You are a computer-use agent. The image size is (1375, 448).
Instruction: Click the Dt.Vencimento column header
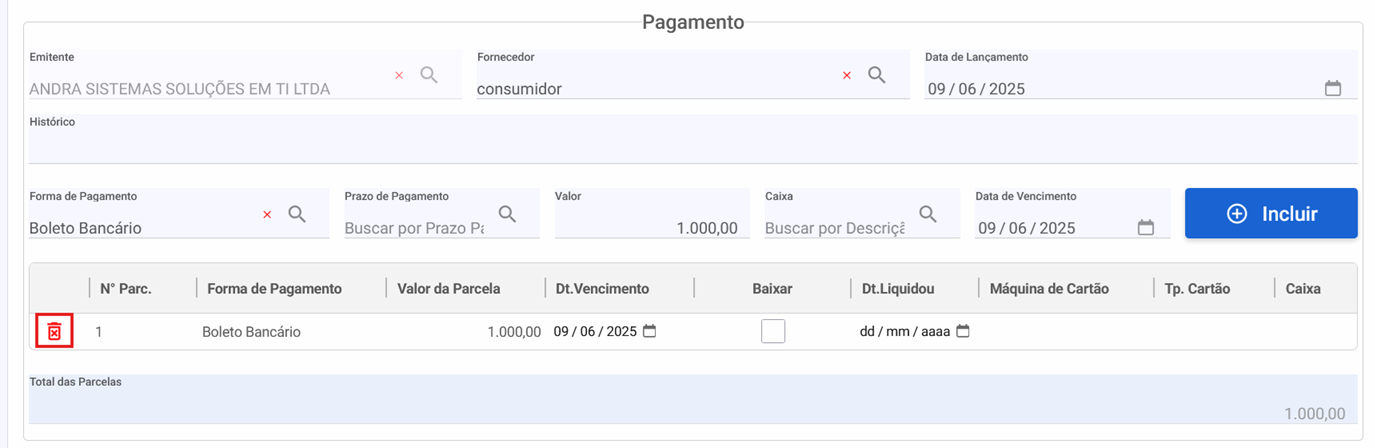(603, 288)
